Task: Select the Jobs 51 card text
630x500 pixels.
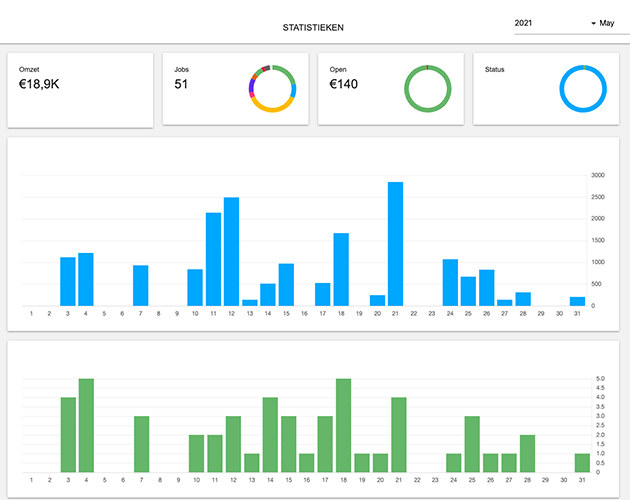Action: tap(181, 84)
